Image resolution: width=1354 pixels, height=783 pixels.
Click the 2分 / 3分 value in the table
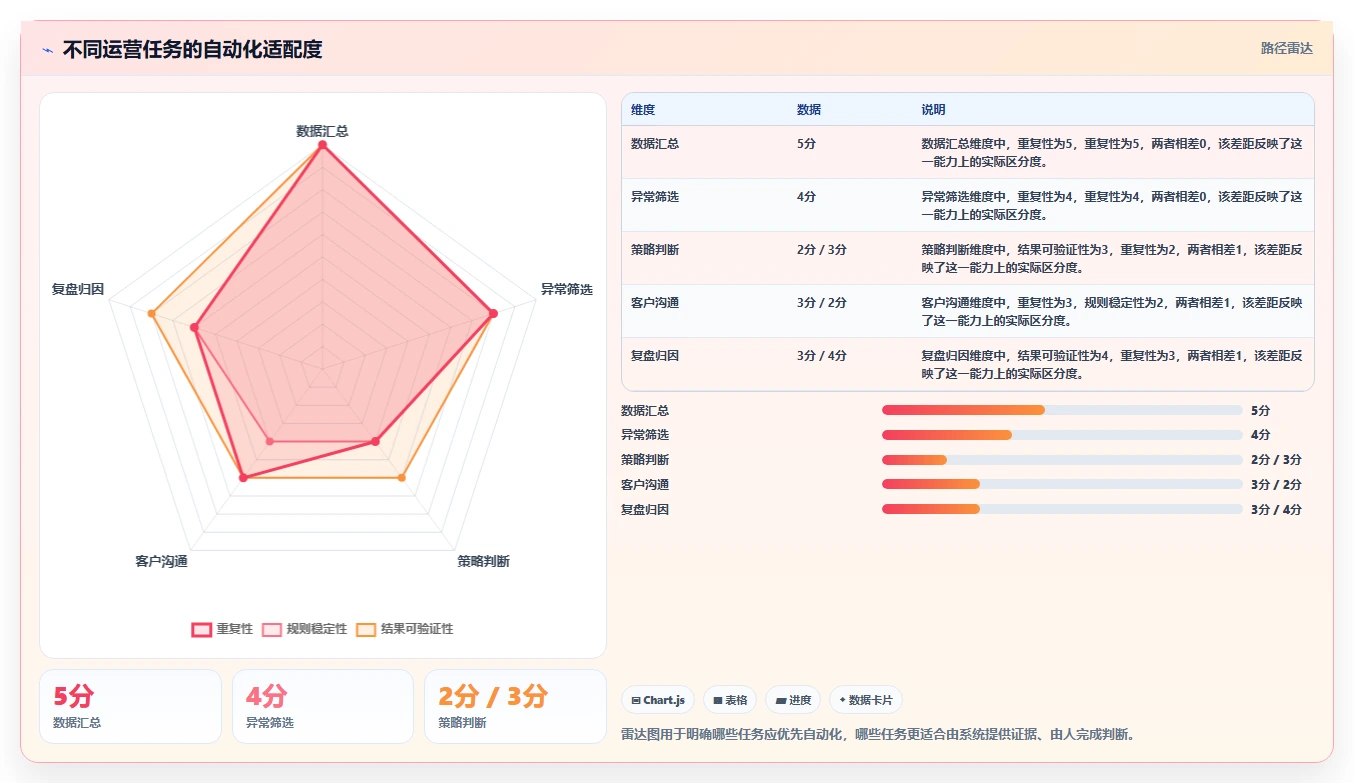coord(822,250)
